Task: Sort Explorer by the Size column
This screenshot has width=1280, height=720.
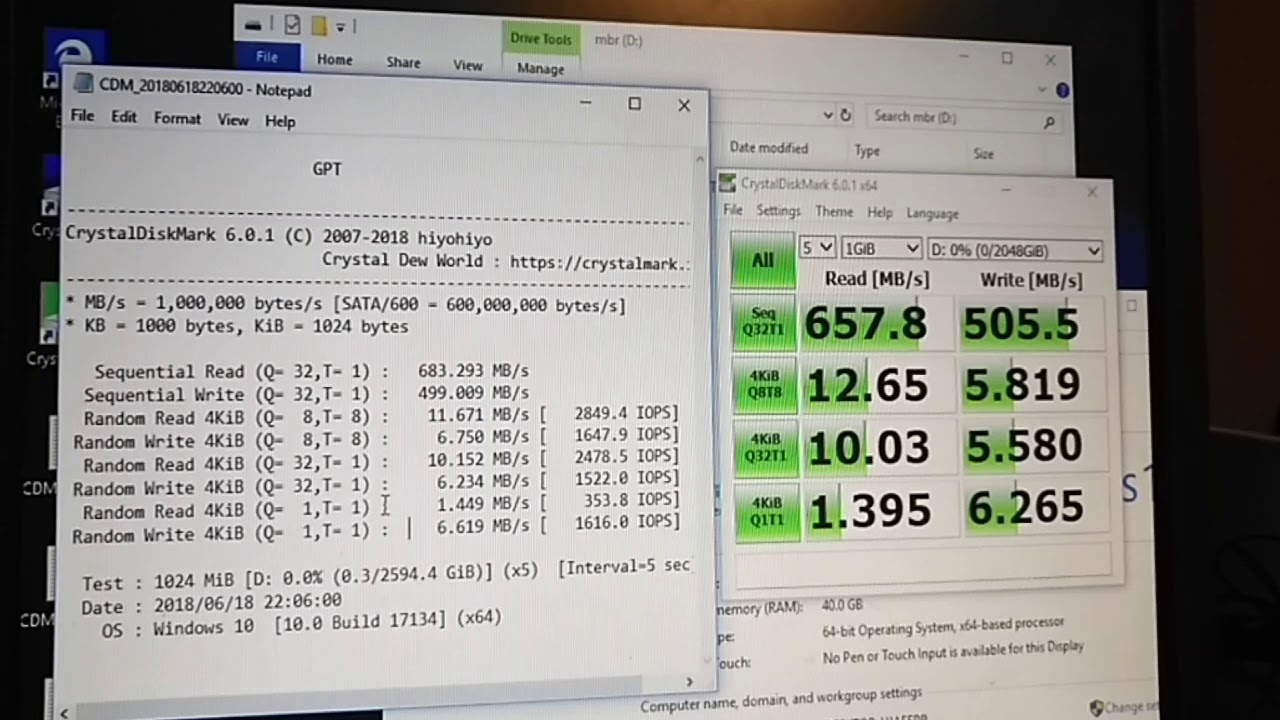Action: 984,154
